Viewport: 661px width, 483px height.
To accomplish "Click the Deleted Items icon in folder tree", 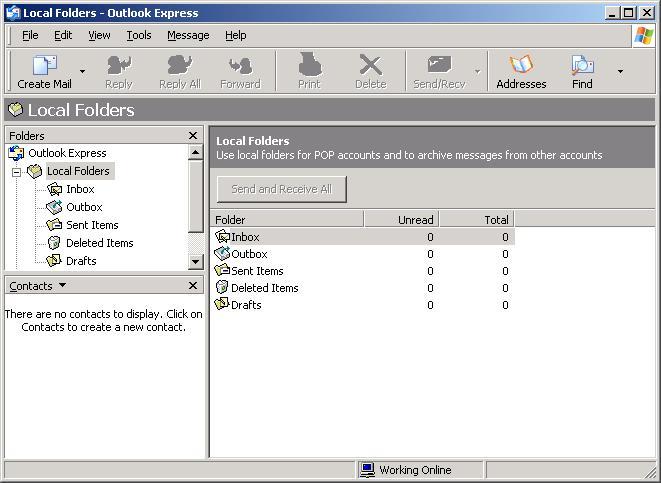I will (54, 243).
